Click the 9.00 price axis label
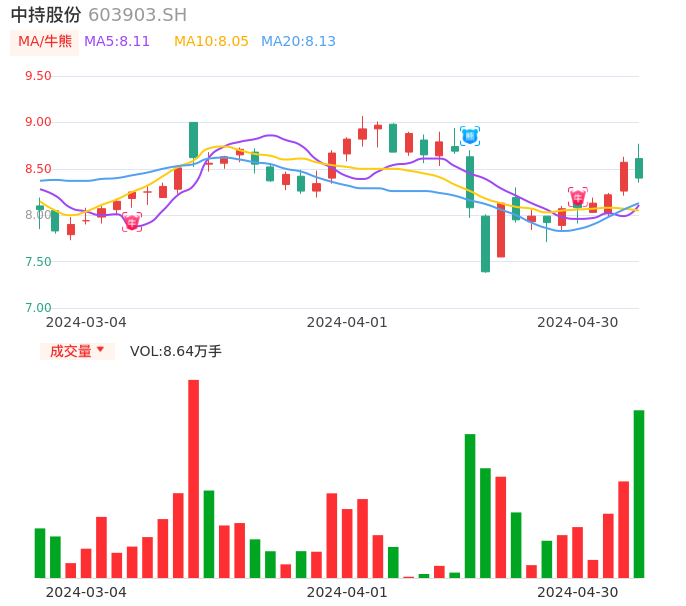This screenshot has width=686, height=606. click(38, 122)
